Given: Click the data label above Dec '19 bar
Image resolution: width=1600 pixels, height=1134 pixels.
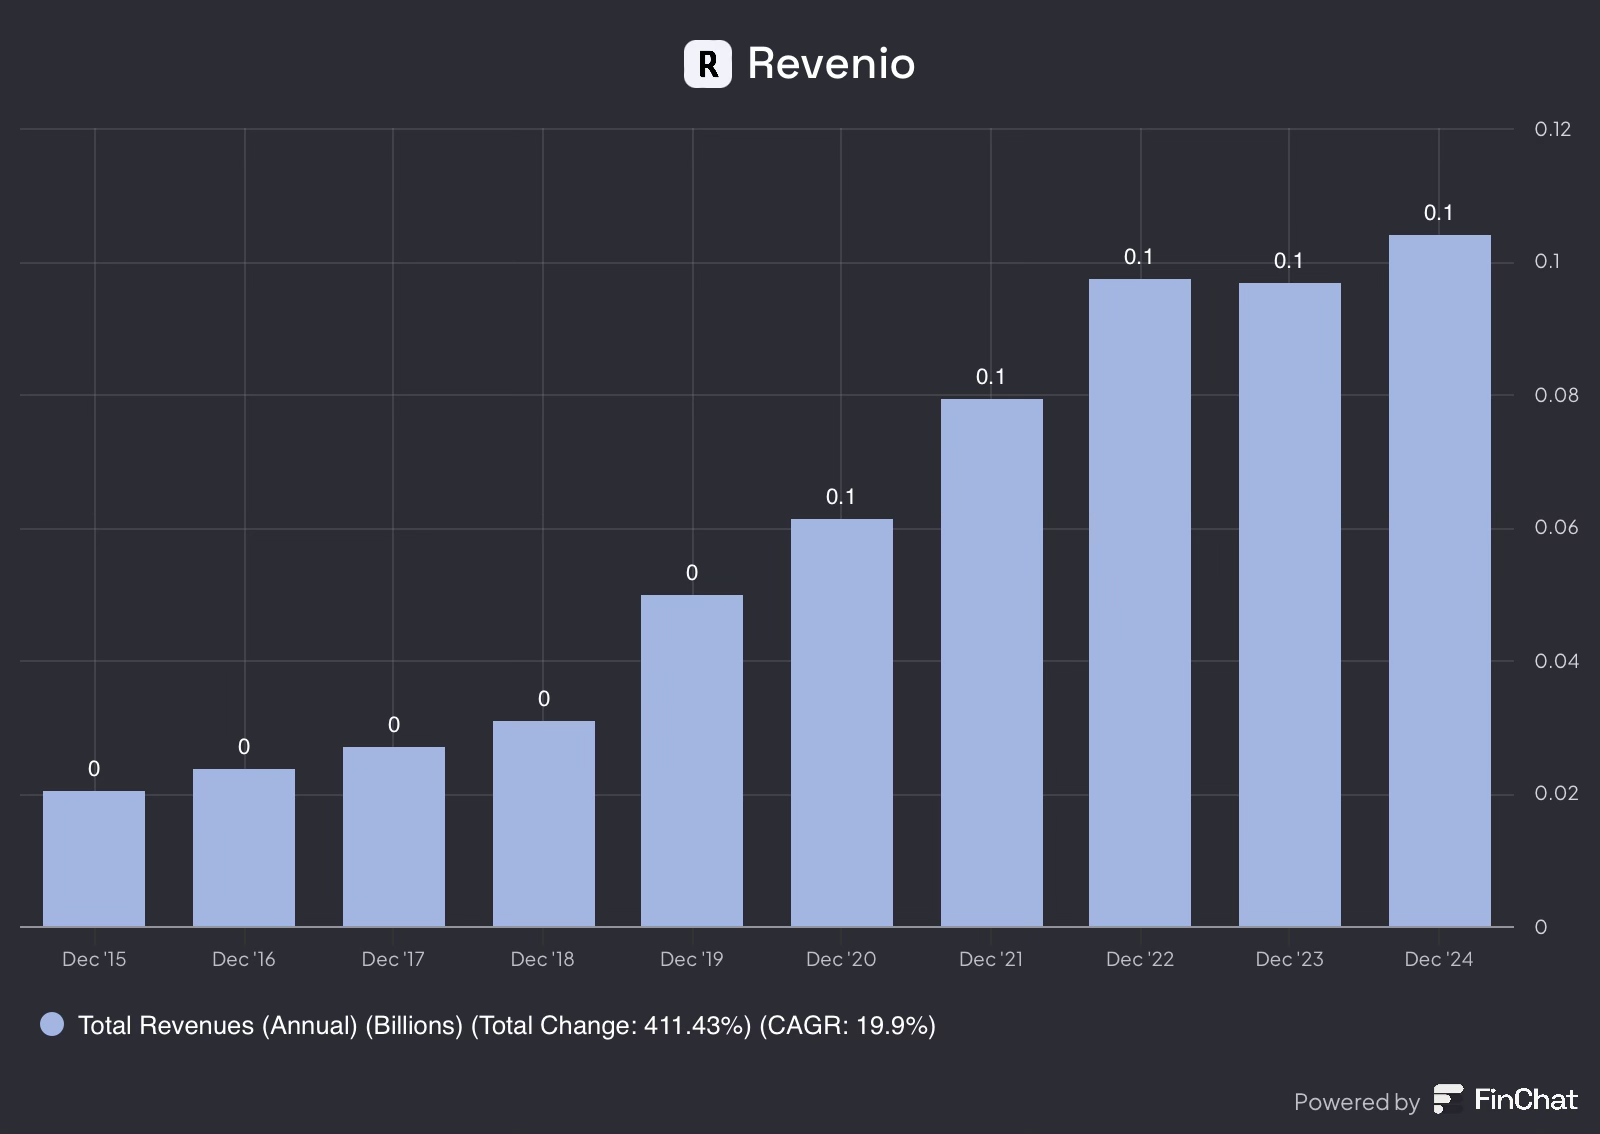Looking at the screenshot, I should tap(692, 573).
